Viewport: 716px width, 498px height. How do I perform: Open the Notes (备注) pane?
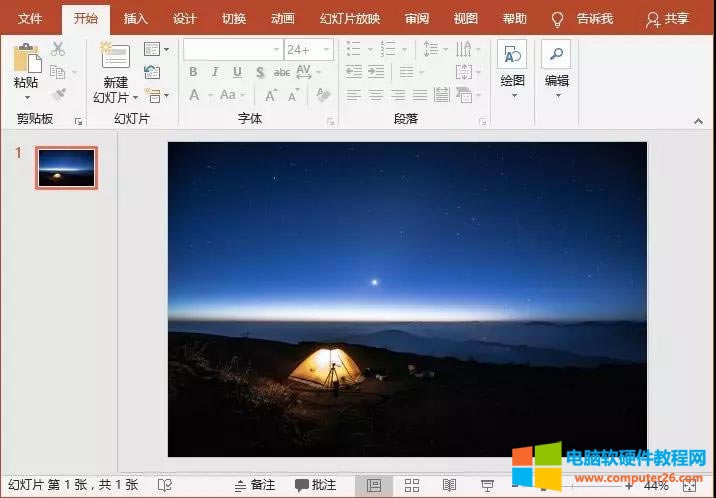coord(254,485)
